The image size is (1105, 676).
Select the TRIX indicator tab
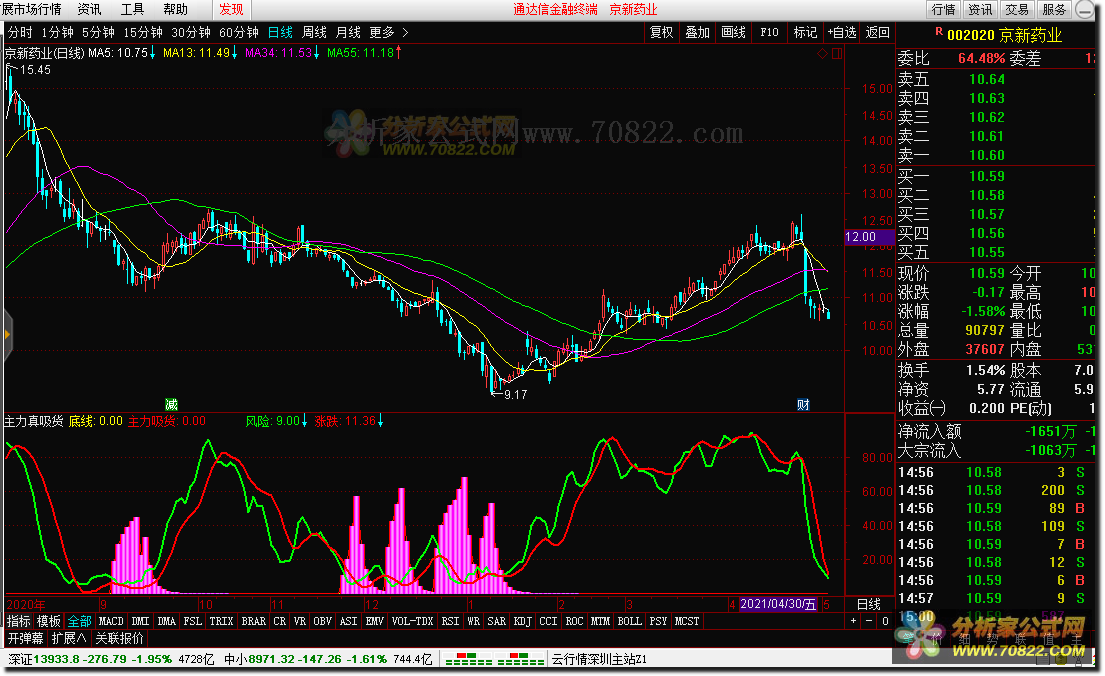pos(221,621)
